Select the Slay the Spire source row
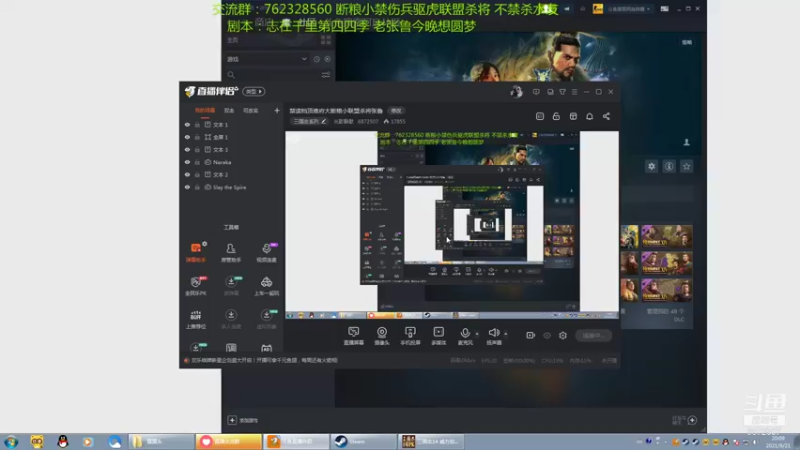800x450 pixels. (231, 187)
